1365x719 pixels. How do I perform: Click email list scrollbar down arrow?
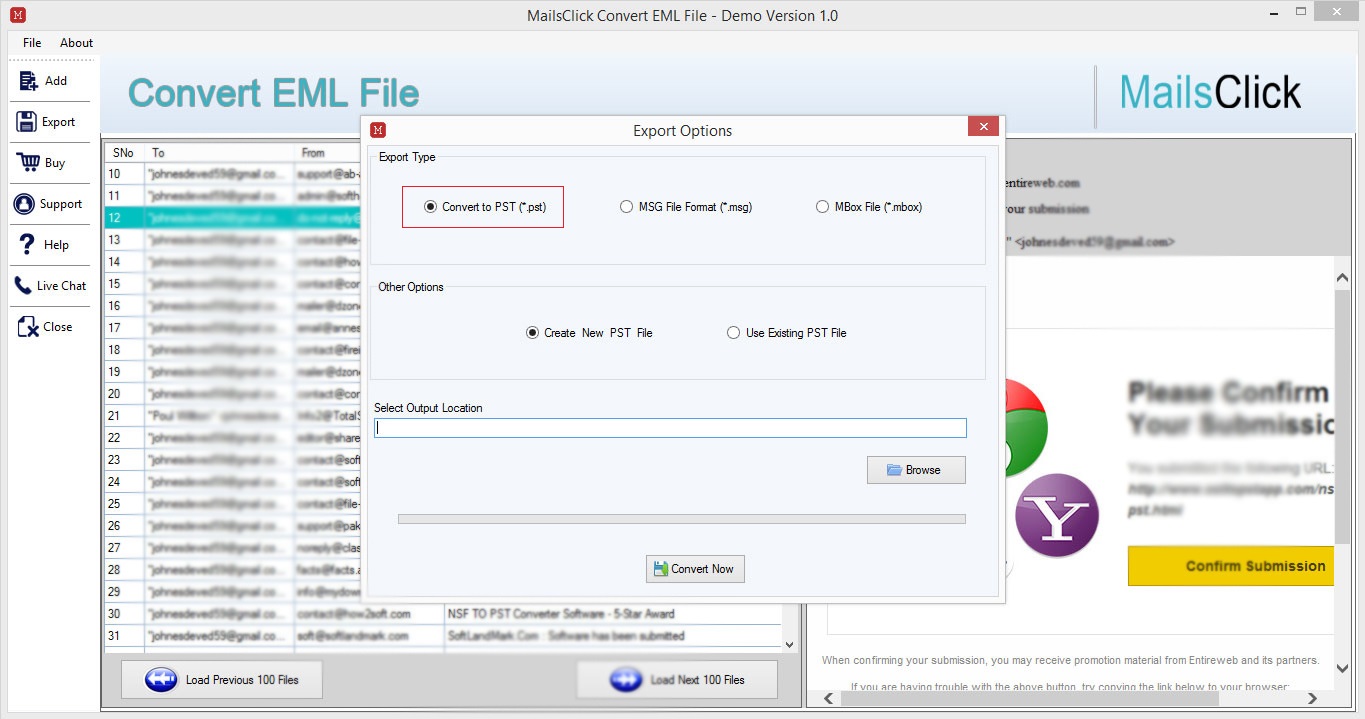pos(789,645)
